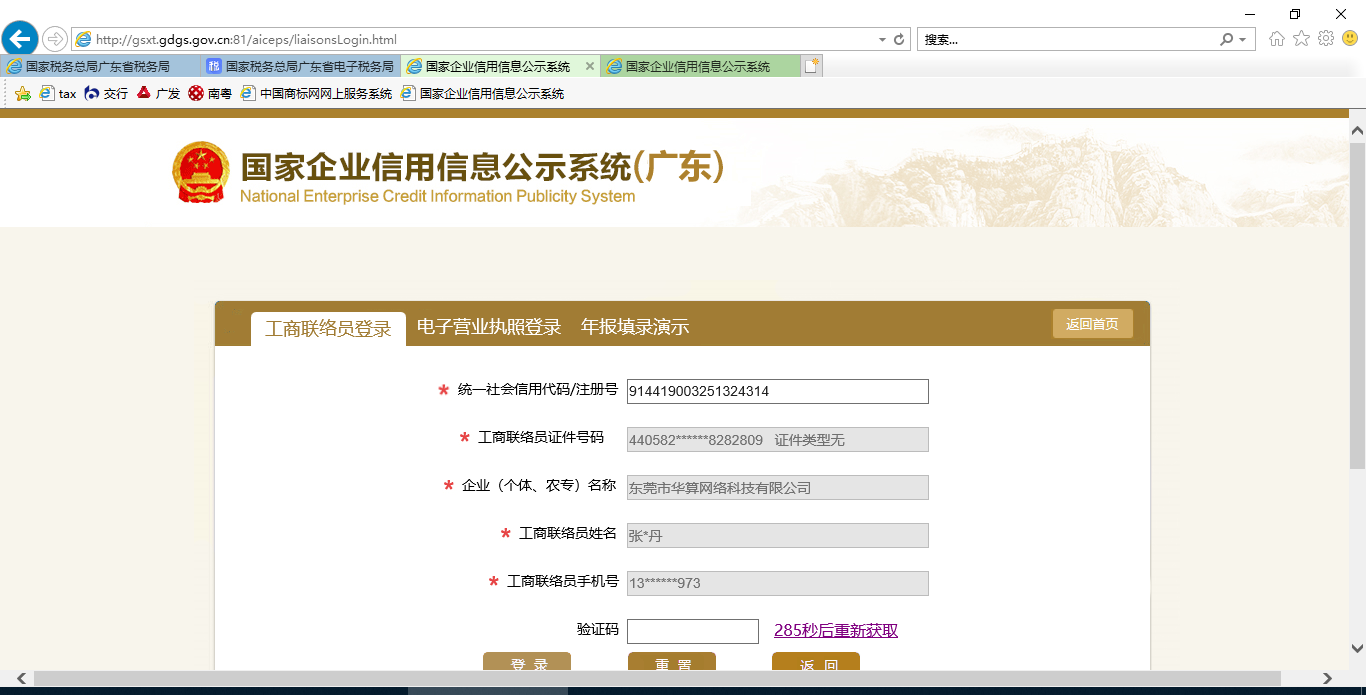The image size is (1366, 695).
Task: Click the 统一社会信用代码/注册号 input field
Action: point(778,391)
